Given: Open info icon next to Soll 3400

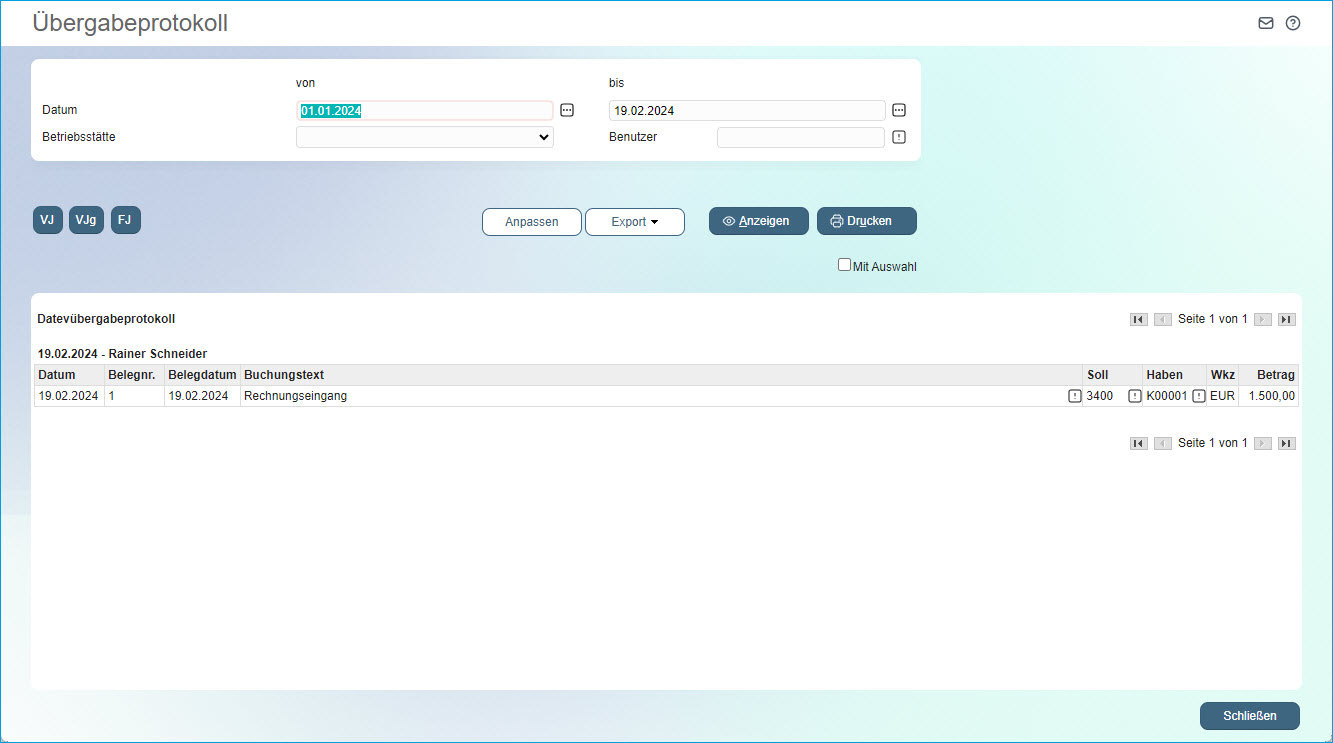Looking at the screenshot, I should (1135, 396).
